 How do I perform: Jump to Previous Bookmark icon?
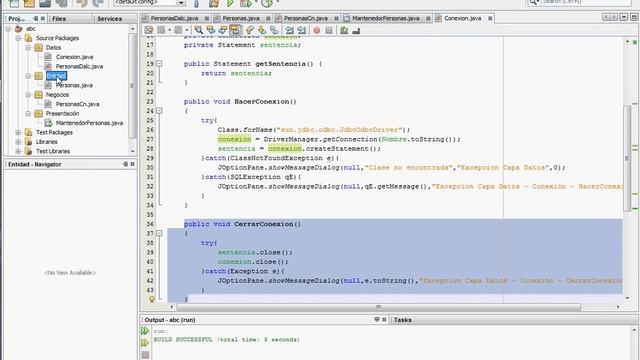pyautogui.click(x=250, y=30)
